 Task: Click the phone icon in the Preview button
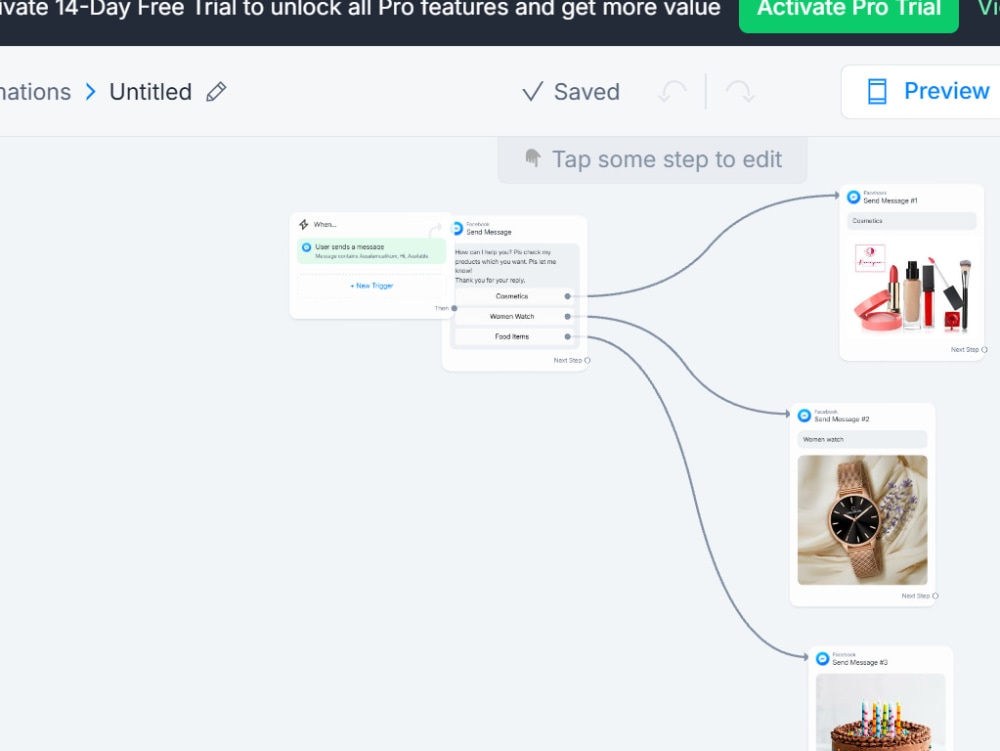(x=877, y=91)
